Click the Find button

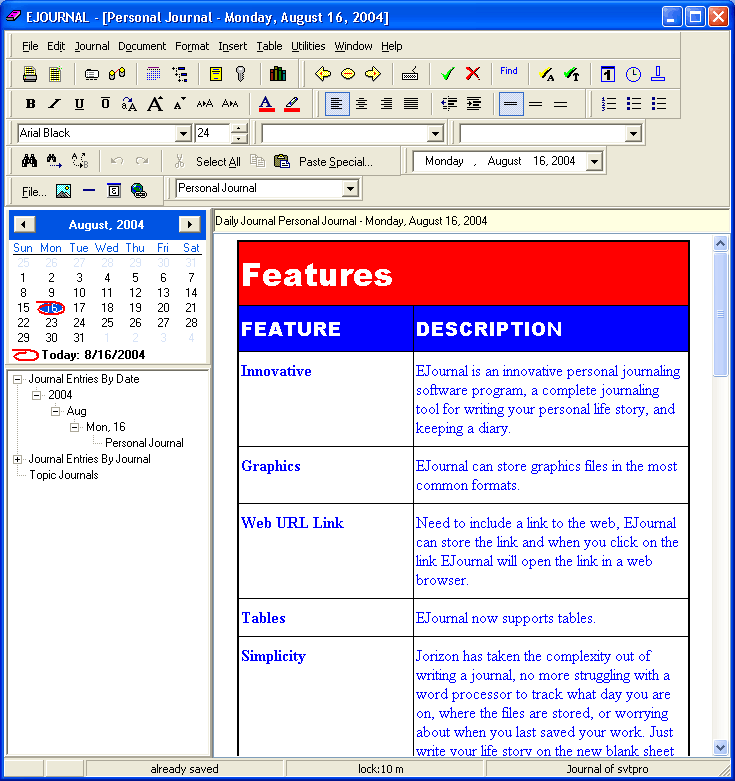pyautogui.click(x=509, y=72)
